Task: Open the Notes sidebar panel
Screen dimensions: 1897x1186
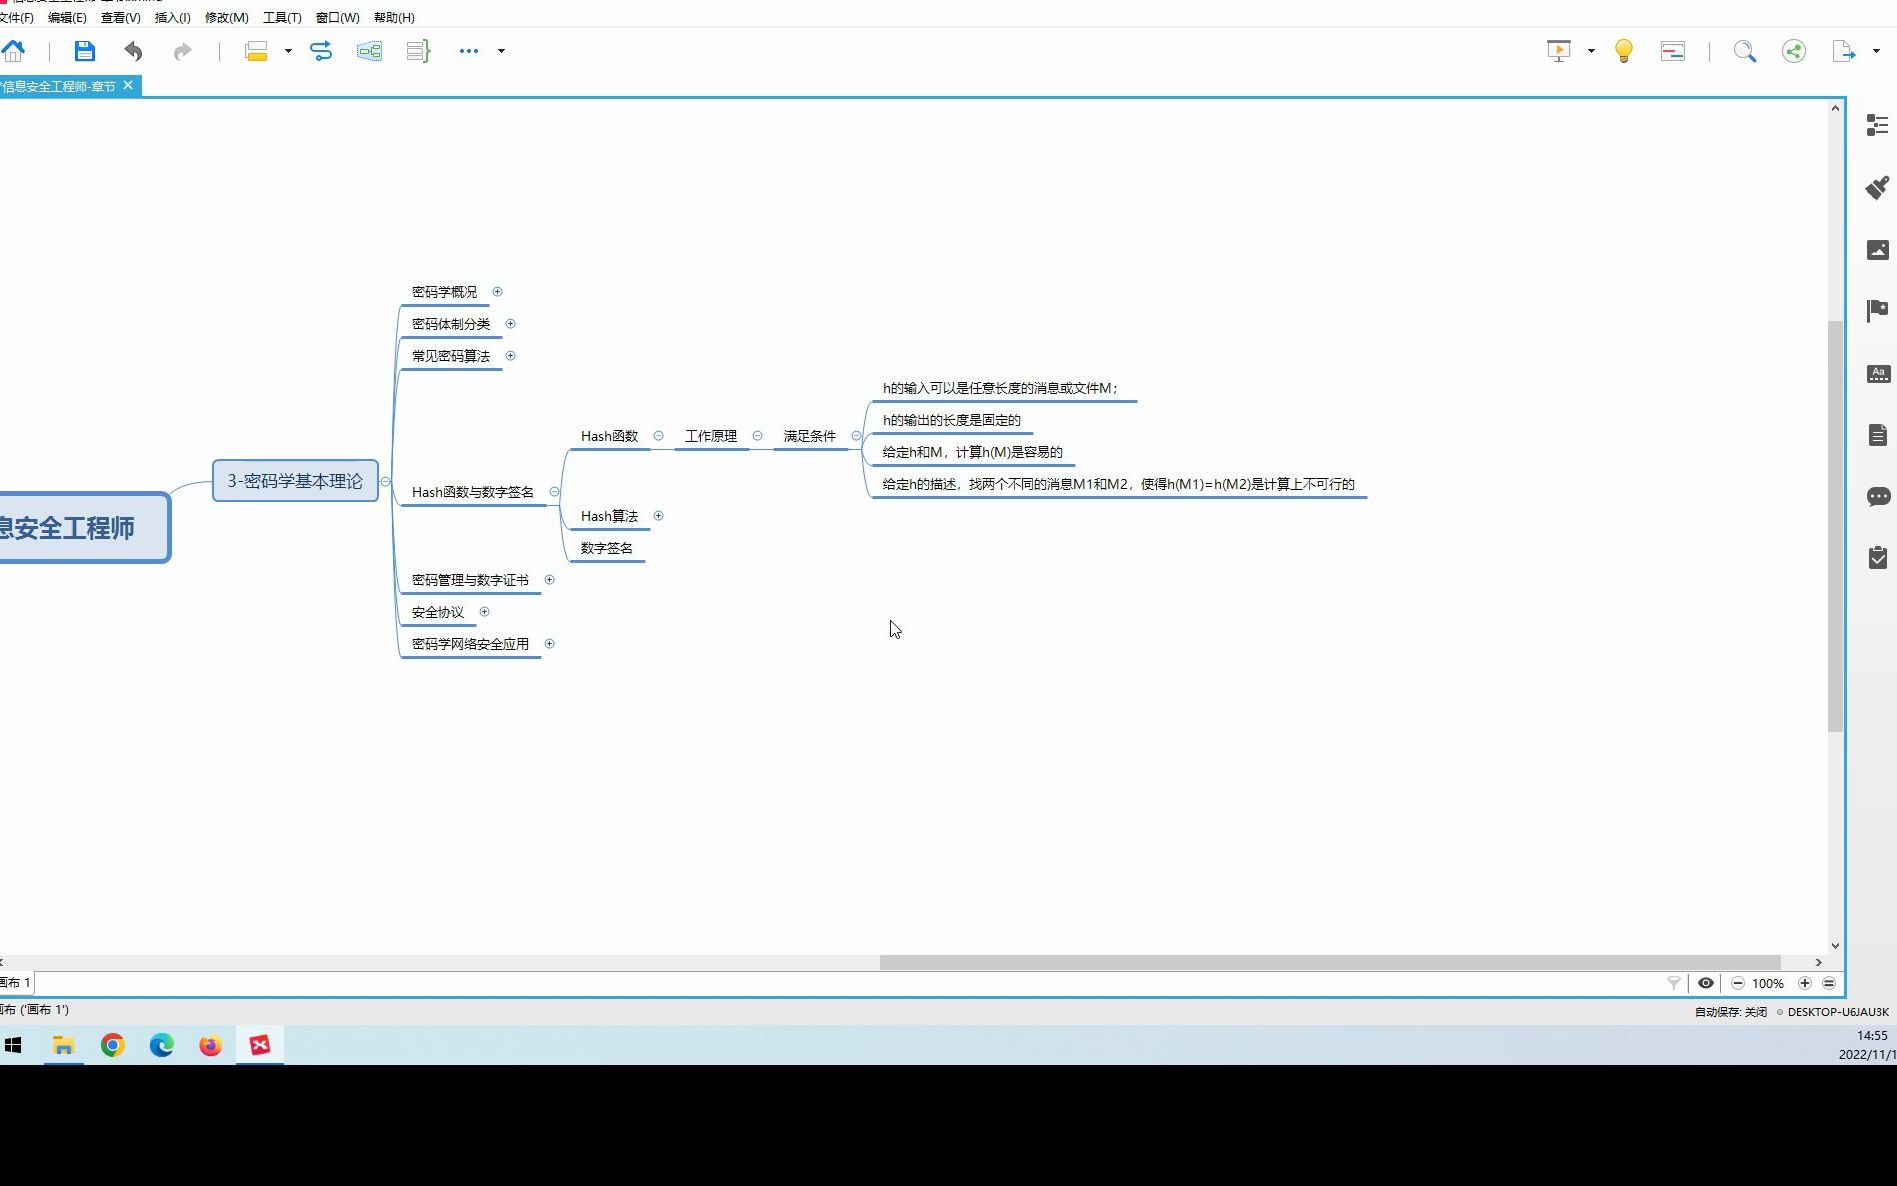Action: coord(1878,435)
